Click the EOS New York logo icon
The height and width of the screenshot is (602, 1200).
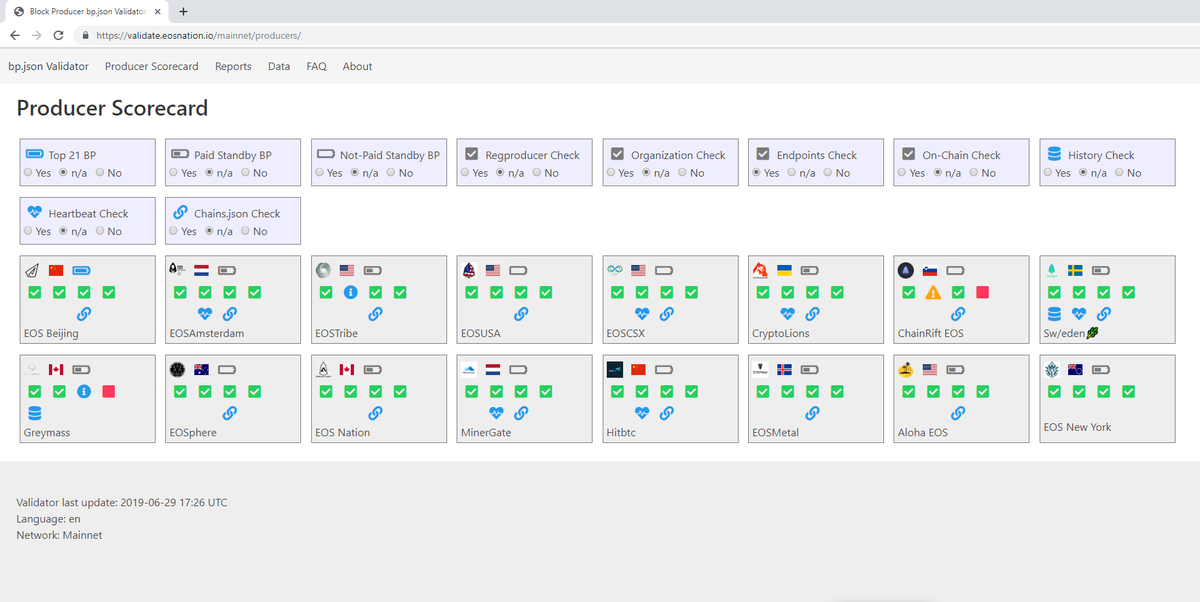pyautogui.click(x=1054, y=368)
